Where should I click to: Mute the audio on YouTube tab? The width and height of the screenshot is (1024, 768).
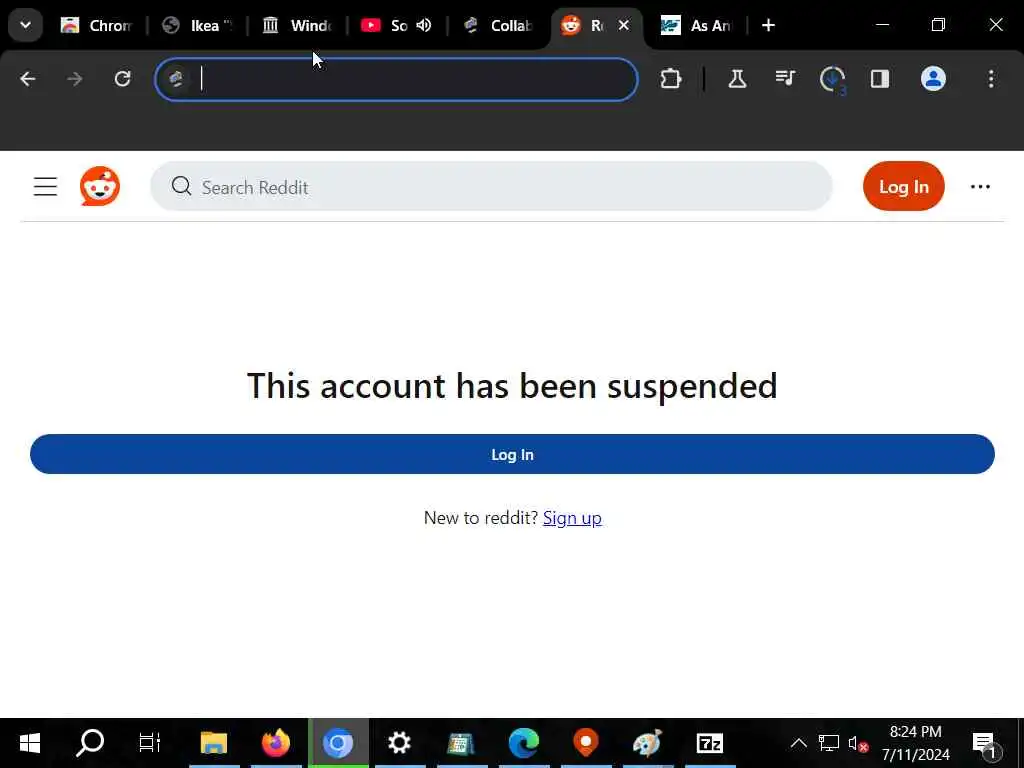(x=424, y=25)
